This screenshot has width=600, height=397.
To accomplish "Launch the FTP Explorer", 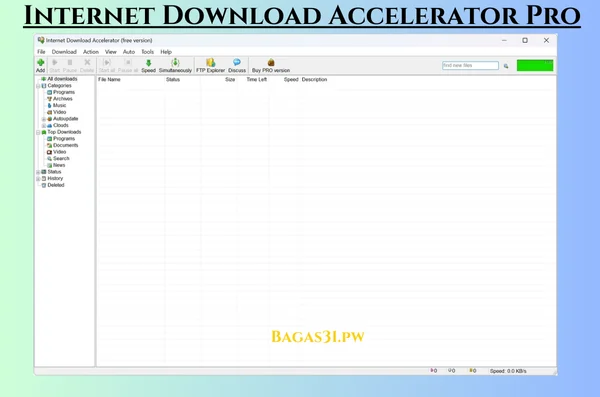I will tap(210, 65).
